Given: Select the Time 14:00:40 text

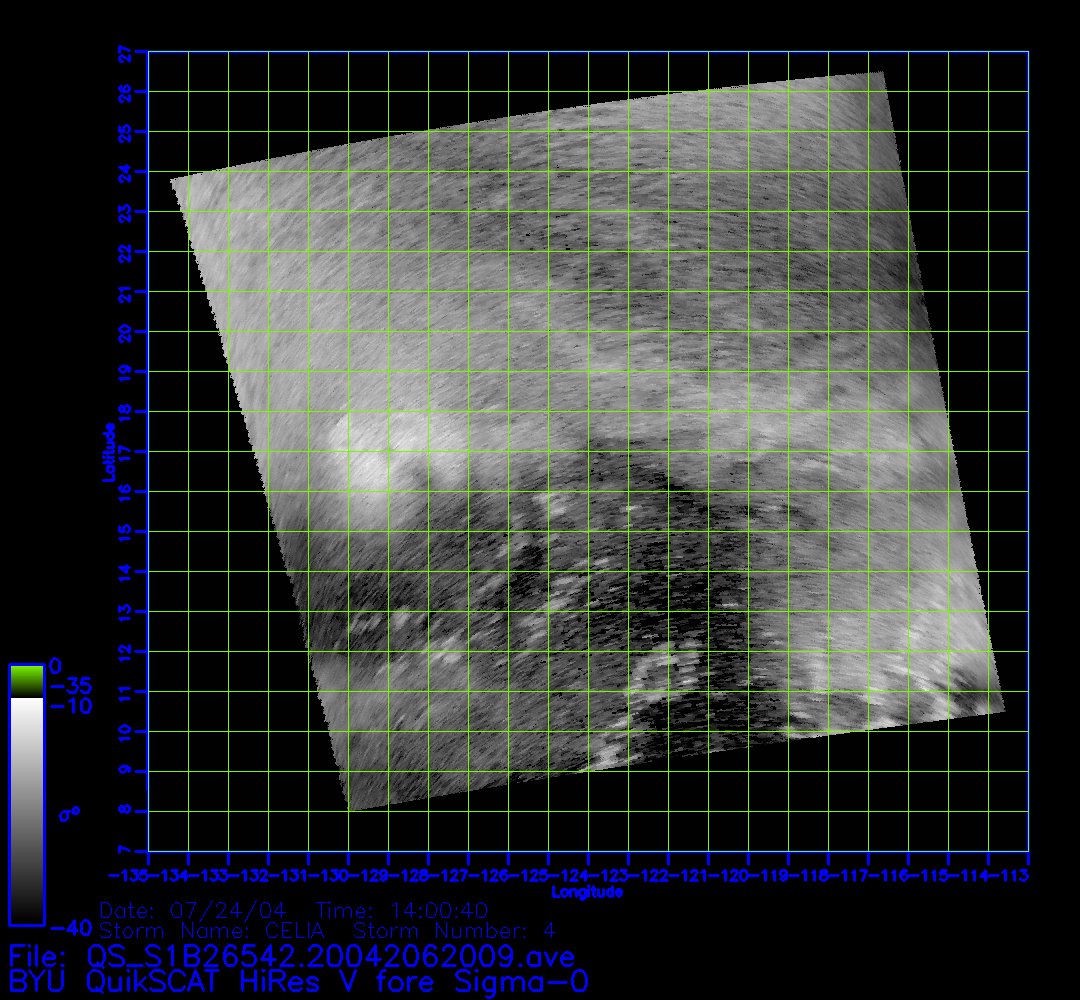Looking at the screenshot, I should click(x=402, y=911).
